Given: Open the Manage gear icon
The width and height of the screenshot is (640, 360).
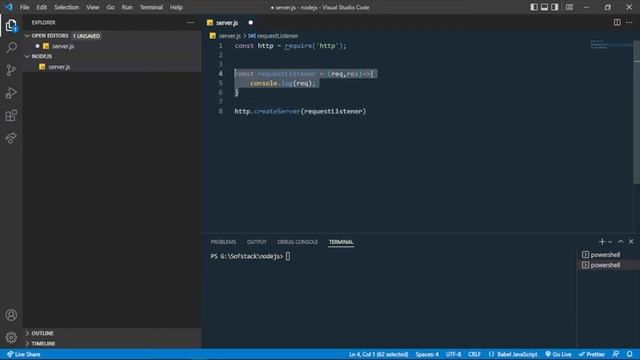Looking at the screenshot, I should coord(11,337).
